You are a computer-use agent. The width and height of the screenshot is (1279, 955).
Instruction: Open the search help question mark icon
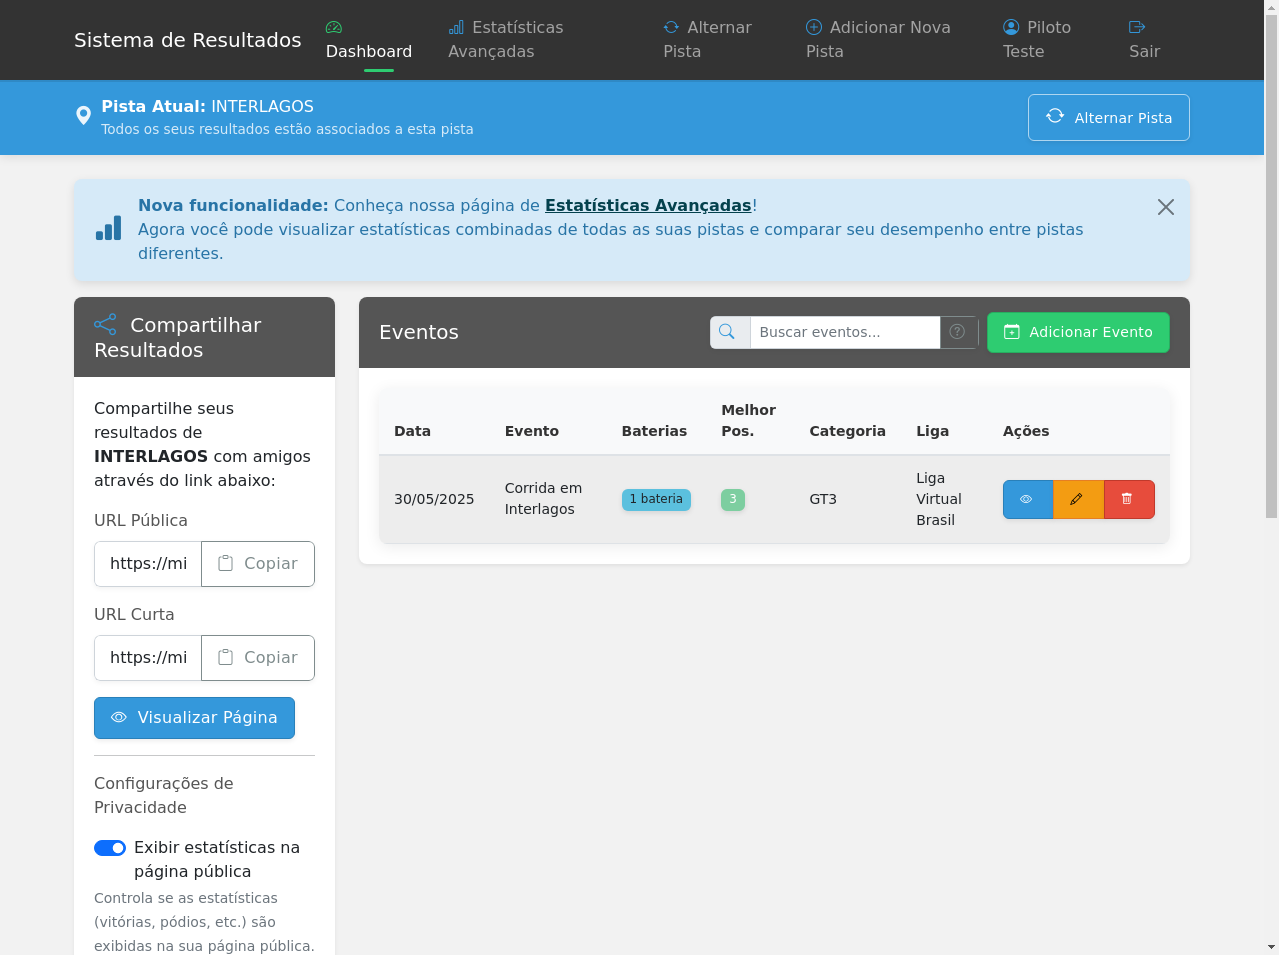pyautogui.click(x=957, y=332)
